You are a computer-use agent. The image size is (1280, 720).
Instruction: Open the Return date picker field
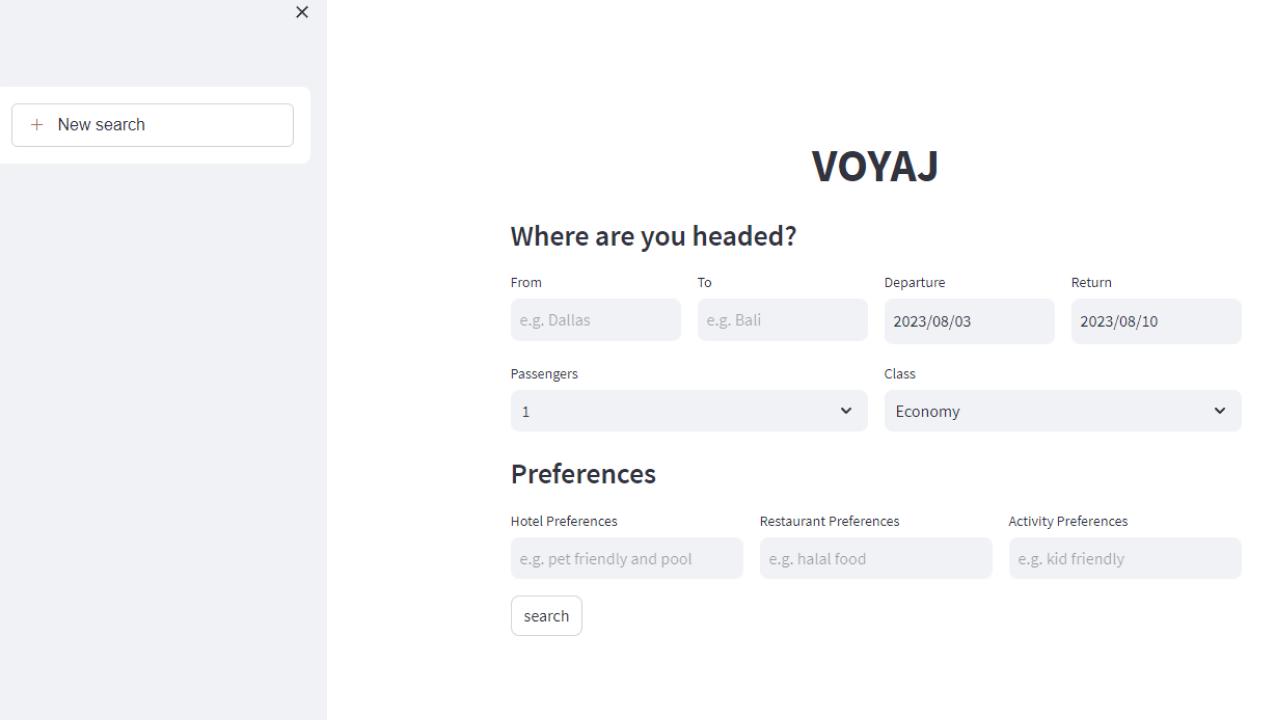click(1155, 321)
